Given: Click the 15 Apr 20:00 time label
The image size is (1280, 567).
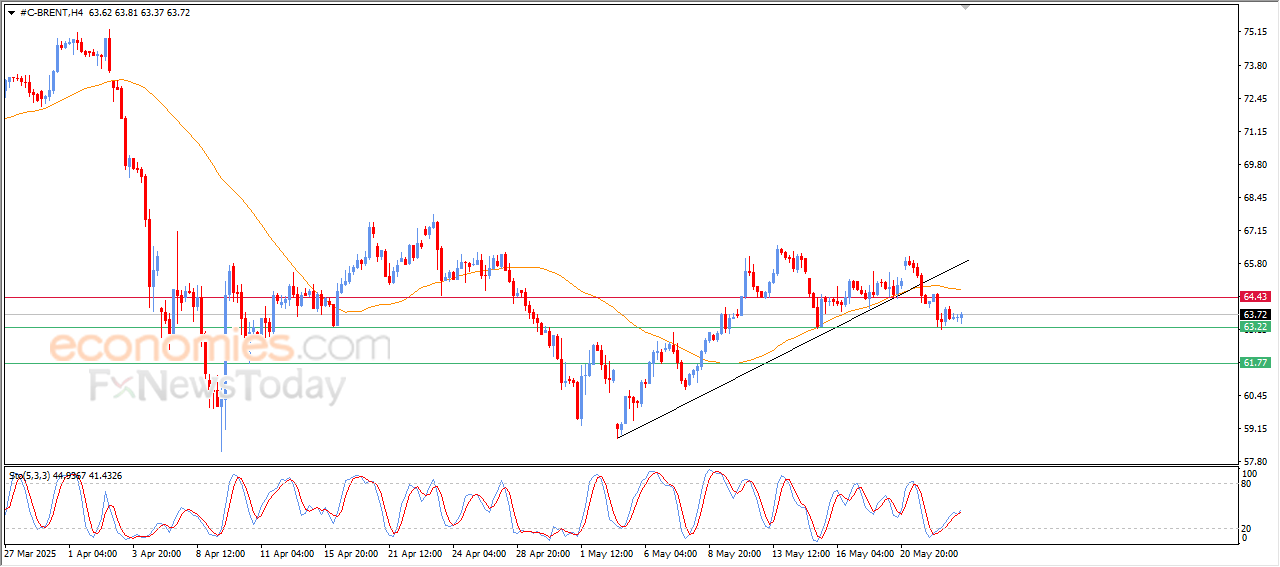Looking at the screenshot, I should (351, 553).
